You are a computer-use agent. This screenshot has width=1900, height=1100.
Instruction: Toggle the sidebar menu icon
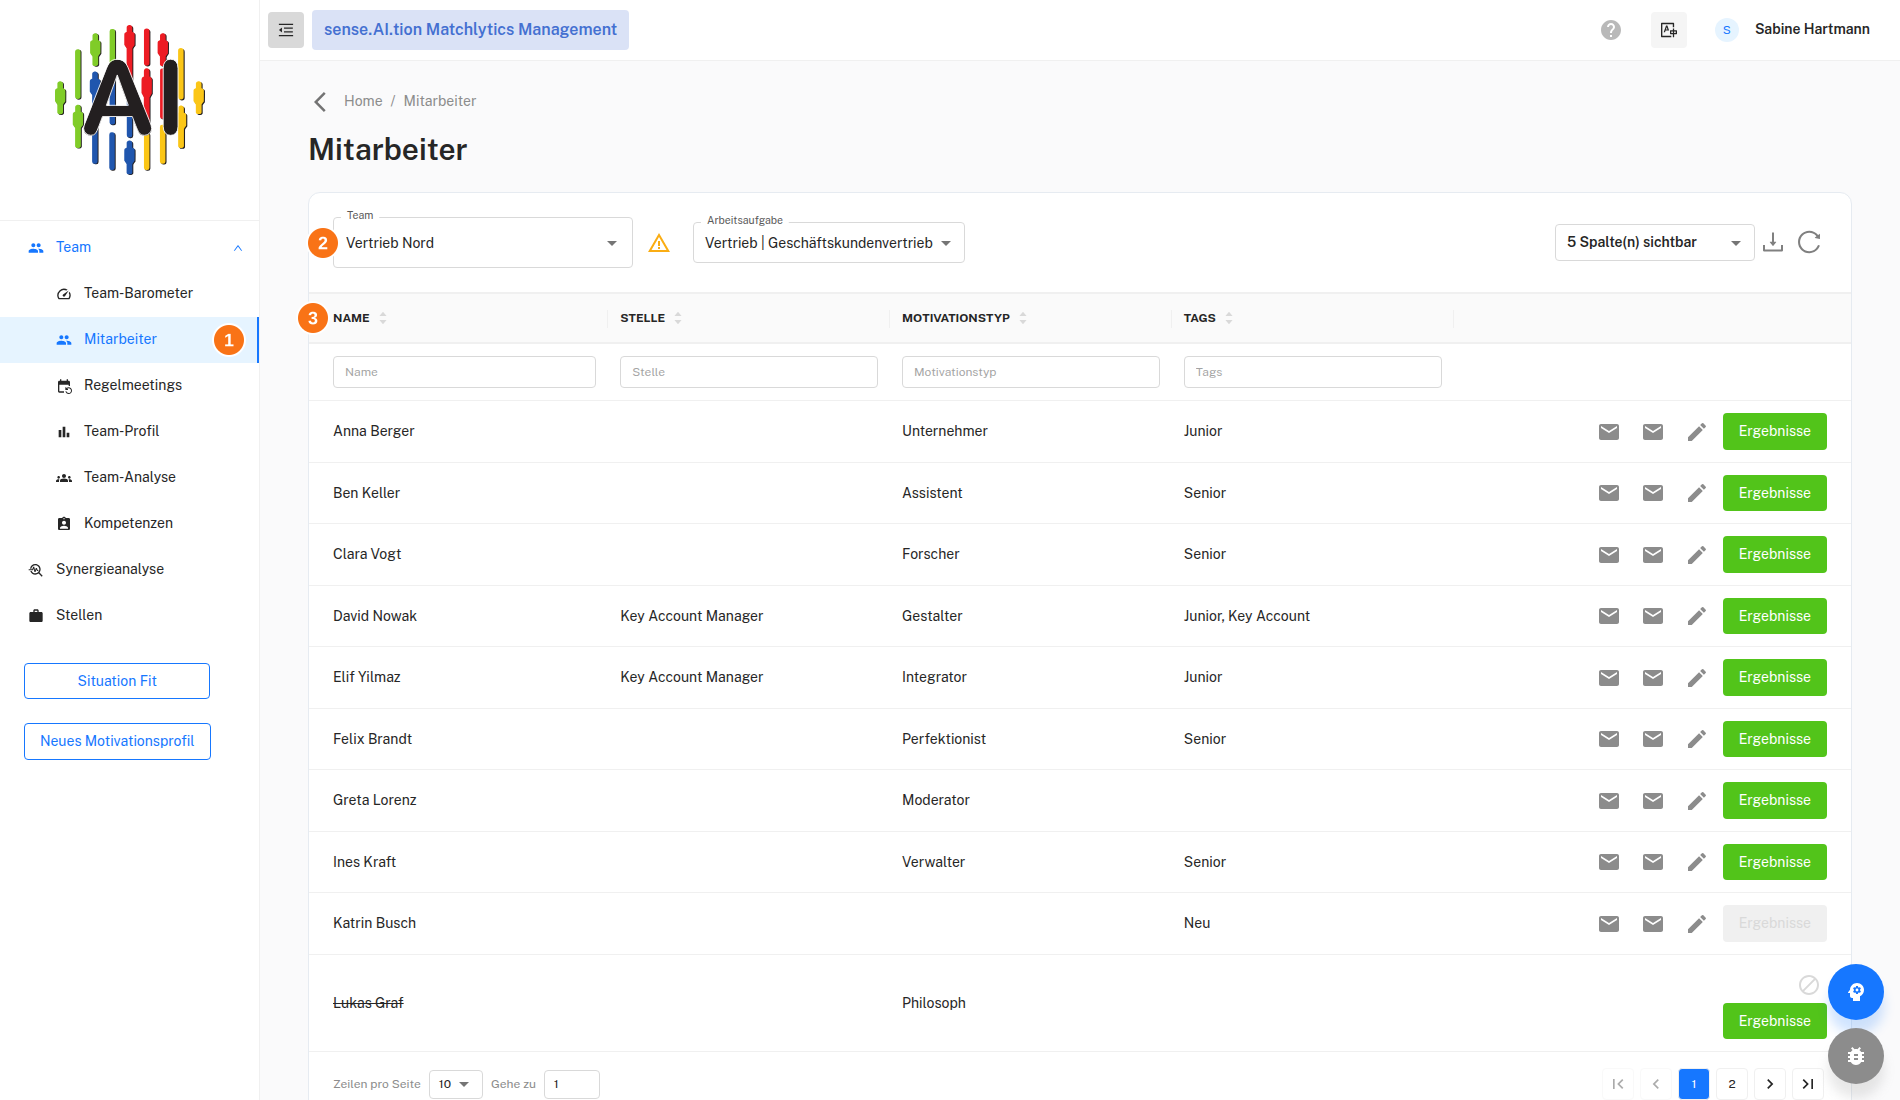click(286, 30)
